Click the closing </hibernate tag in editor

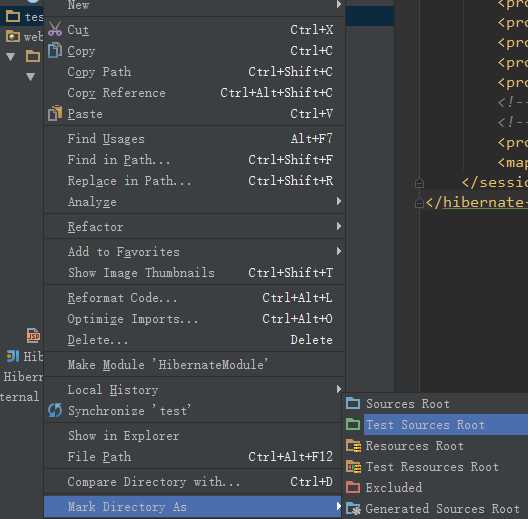pos(476,202)
